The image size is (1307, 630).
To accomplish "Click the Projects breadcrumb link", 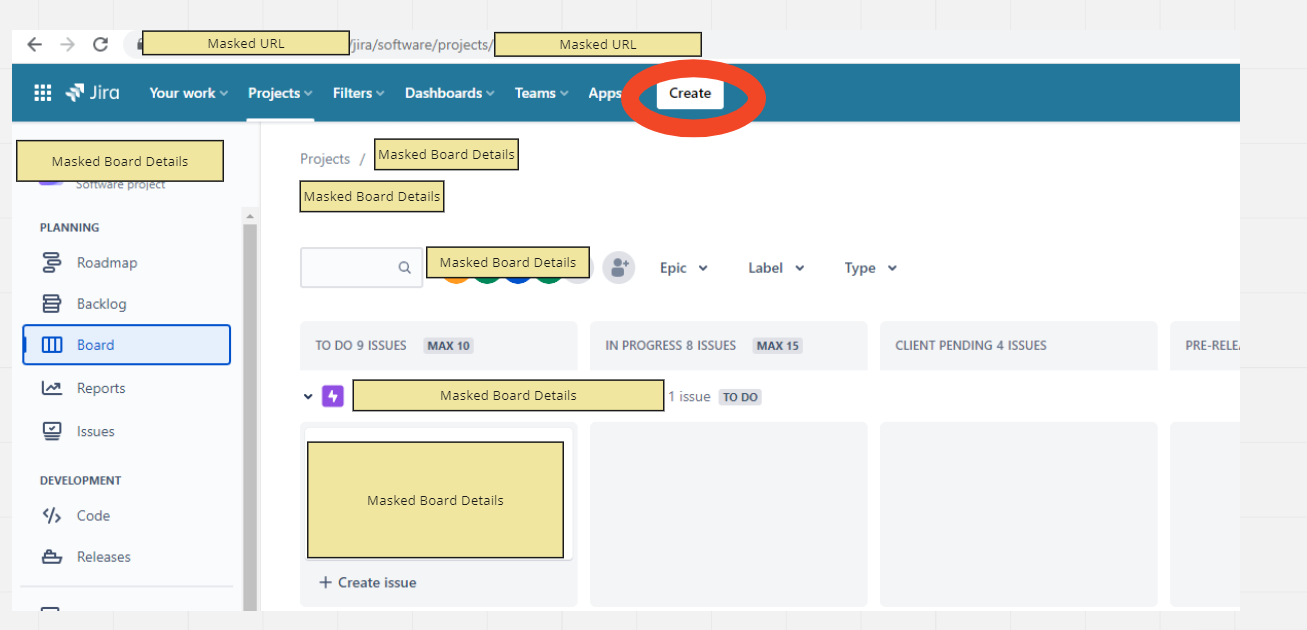I will click(325, 159).
